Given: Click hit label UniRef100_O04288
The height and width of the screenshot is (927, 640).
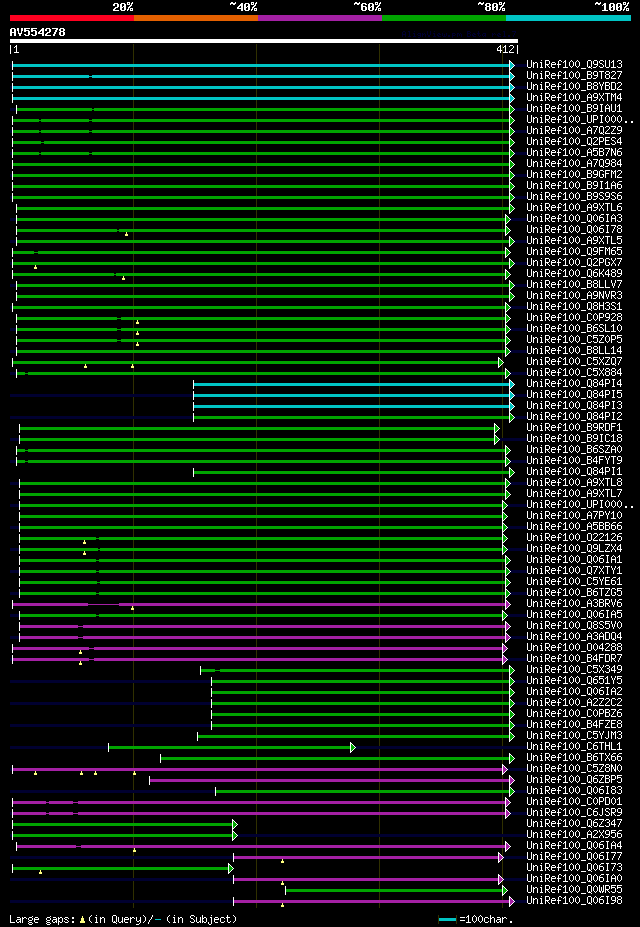Looking at the screenshot, I should tap(574, 647).
